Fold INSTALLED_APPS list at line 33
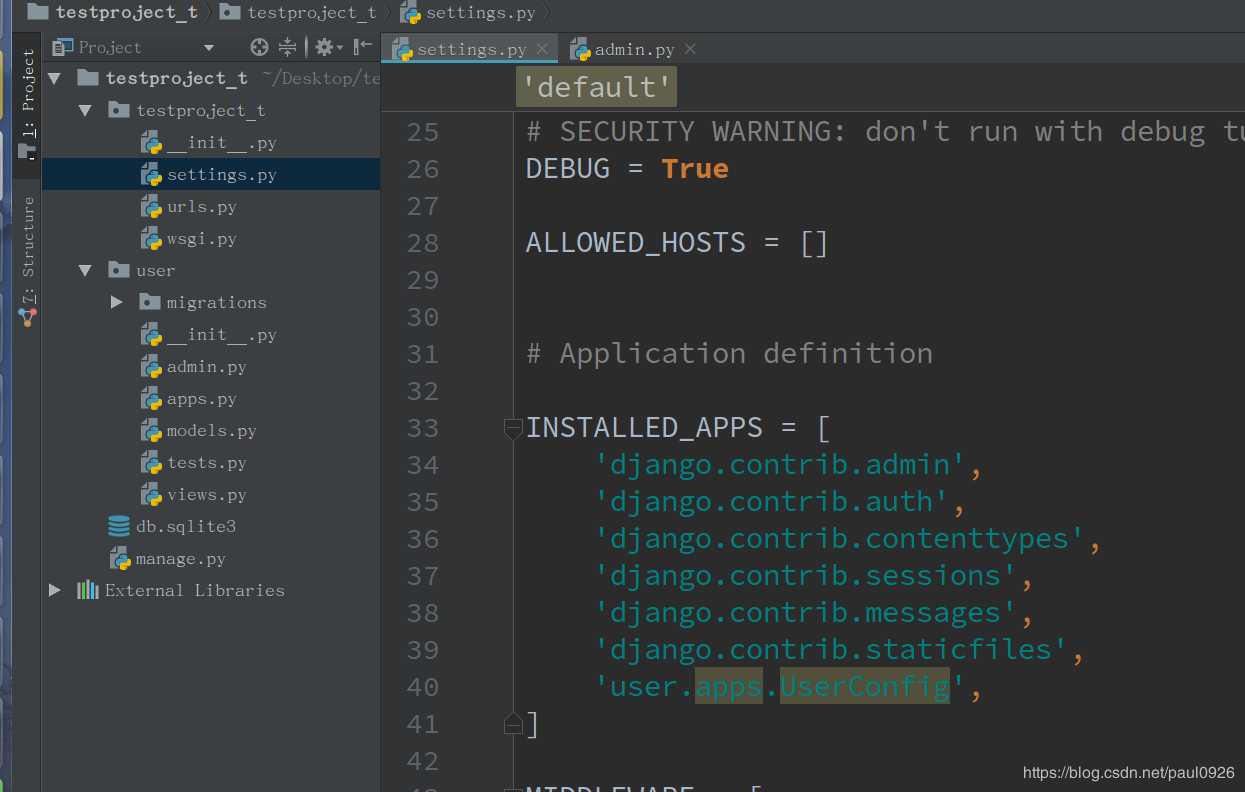The image size is (1245, 792). (512, 428)
